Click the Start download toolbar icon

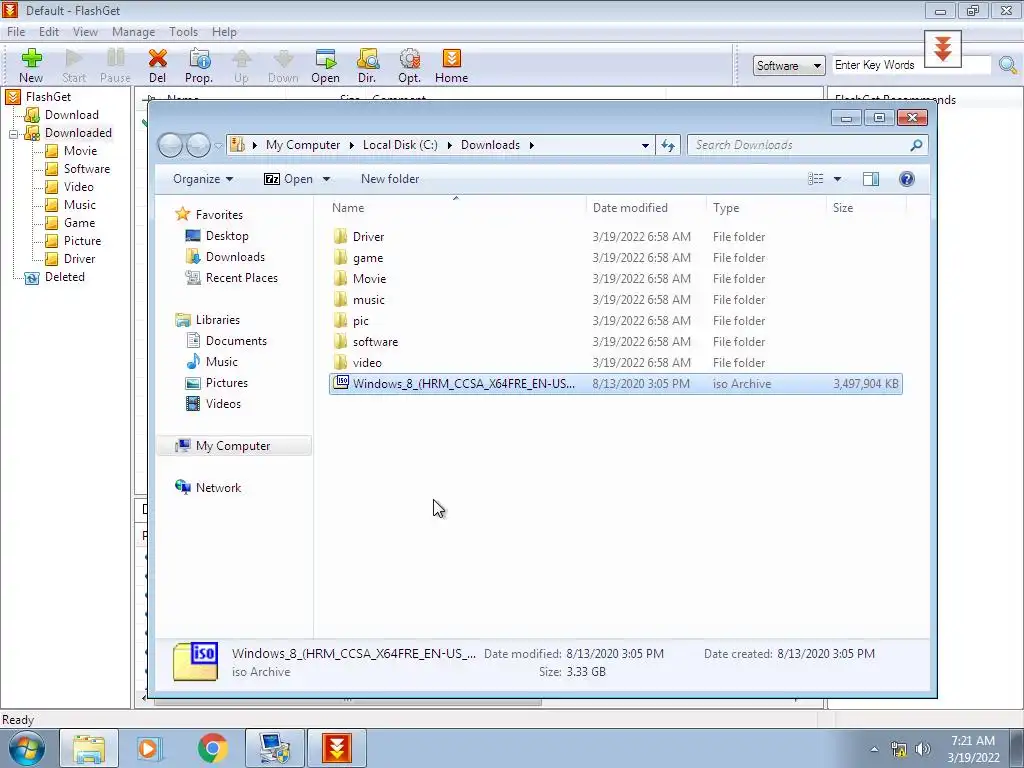74,65
